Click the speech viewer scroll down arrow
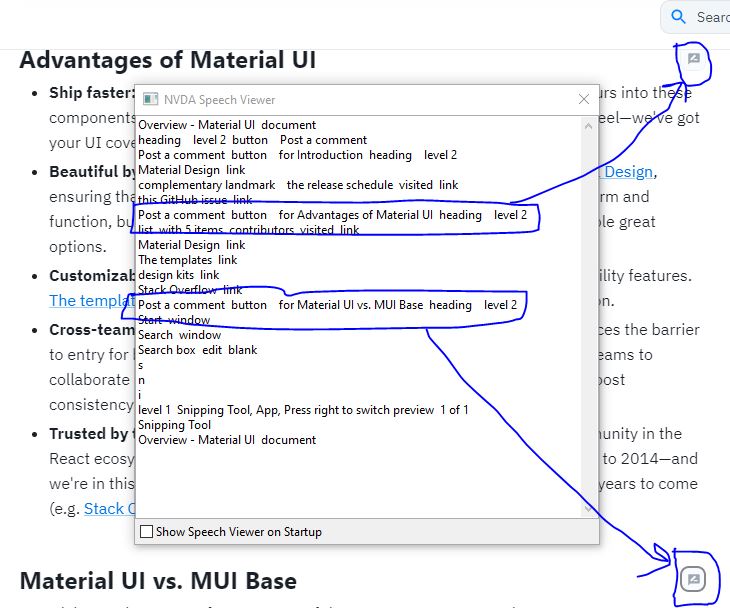Image resolution: width=730 pixels, height=608 pixels. [588, 509]
